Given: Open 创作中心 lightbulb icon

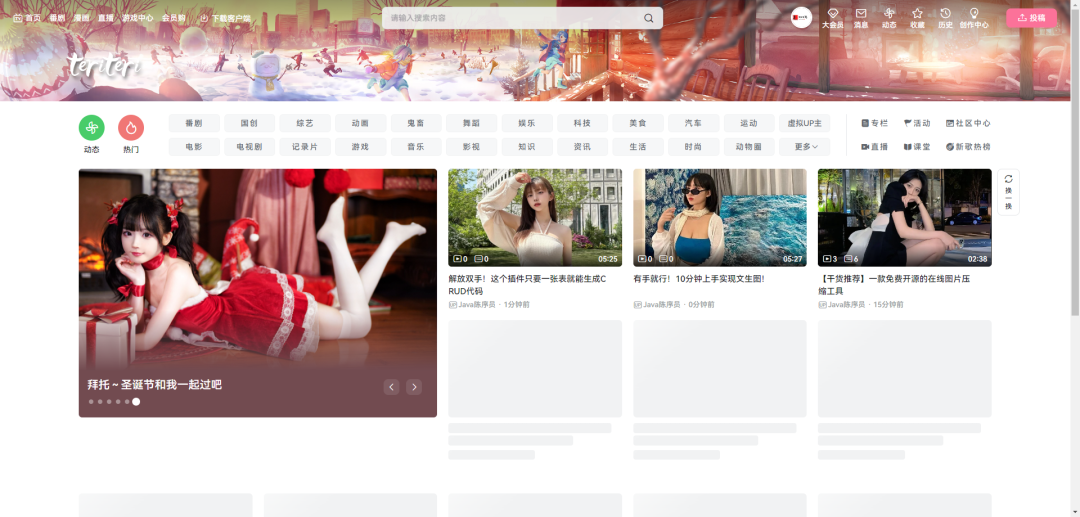Looking at the screenshot, I should (x=973, y=14).
